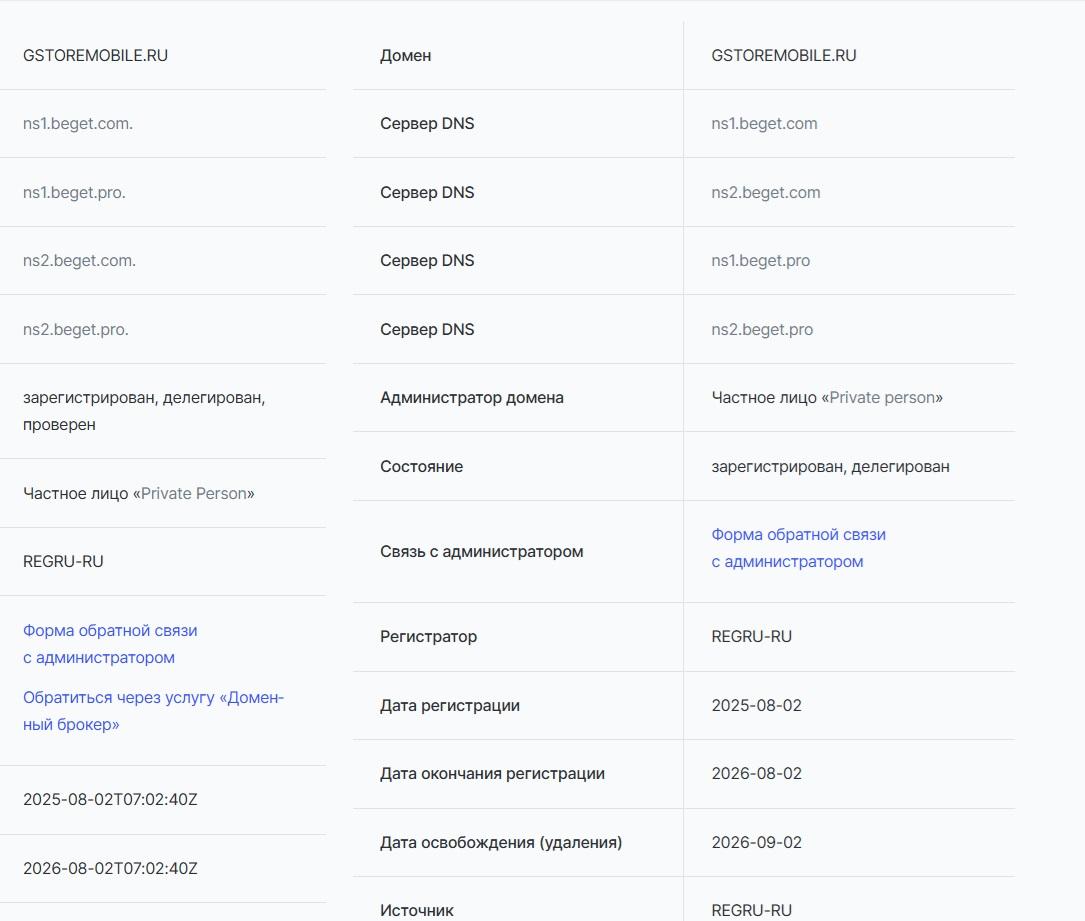Select REGRU-RU value in the Регистратор row
Image resolution: width=1085 pixels, height=921 pixels.
[752, 637]
